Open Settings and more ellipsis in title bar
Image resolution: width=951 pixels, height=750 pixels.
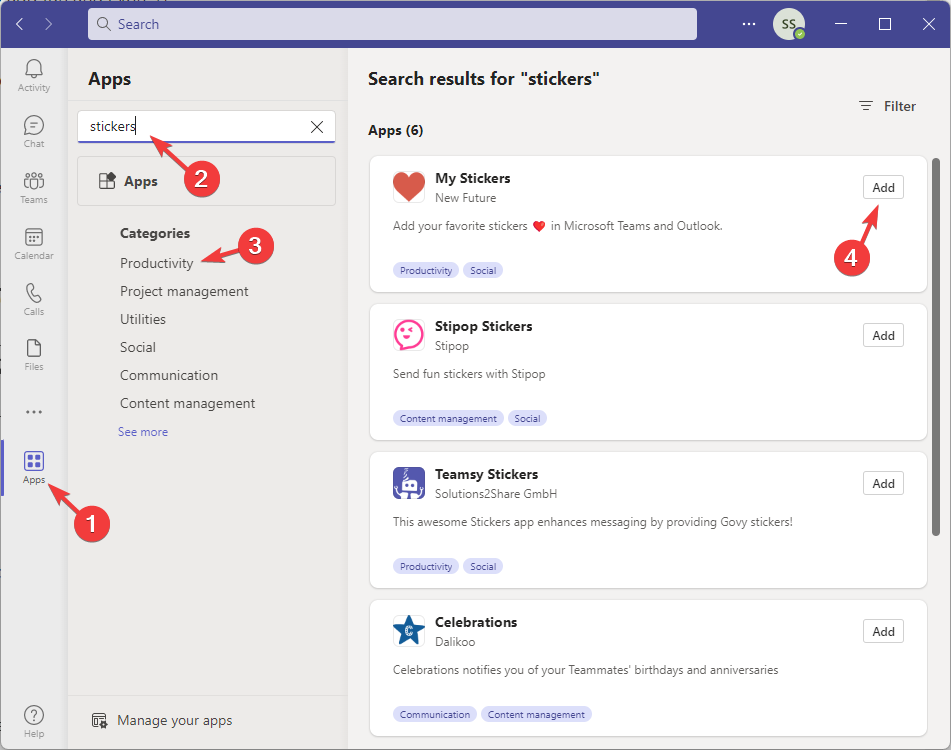tap(749, 24)
